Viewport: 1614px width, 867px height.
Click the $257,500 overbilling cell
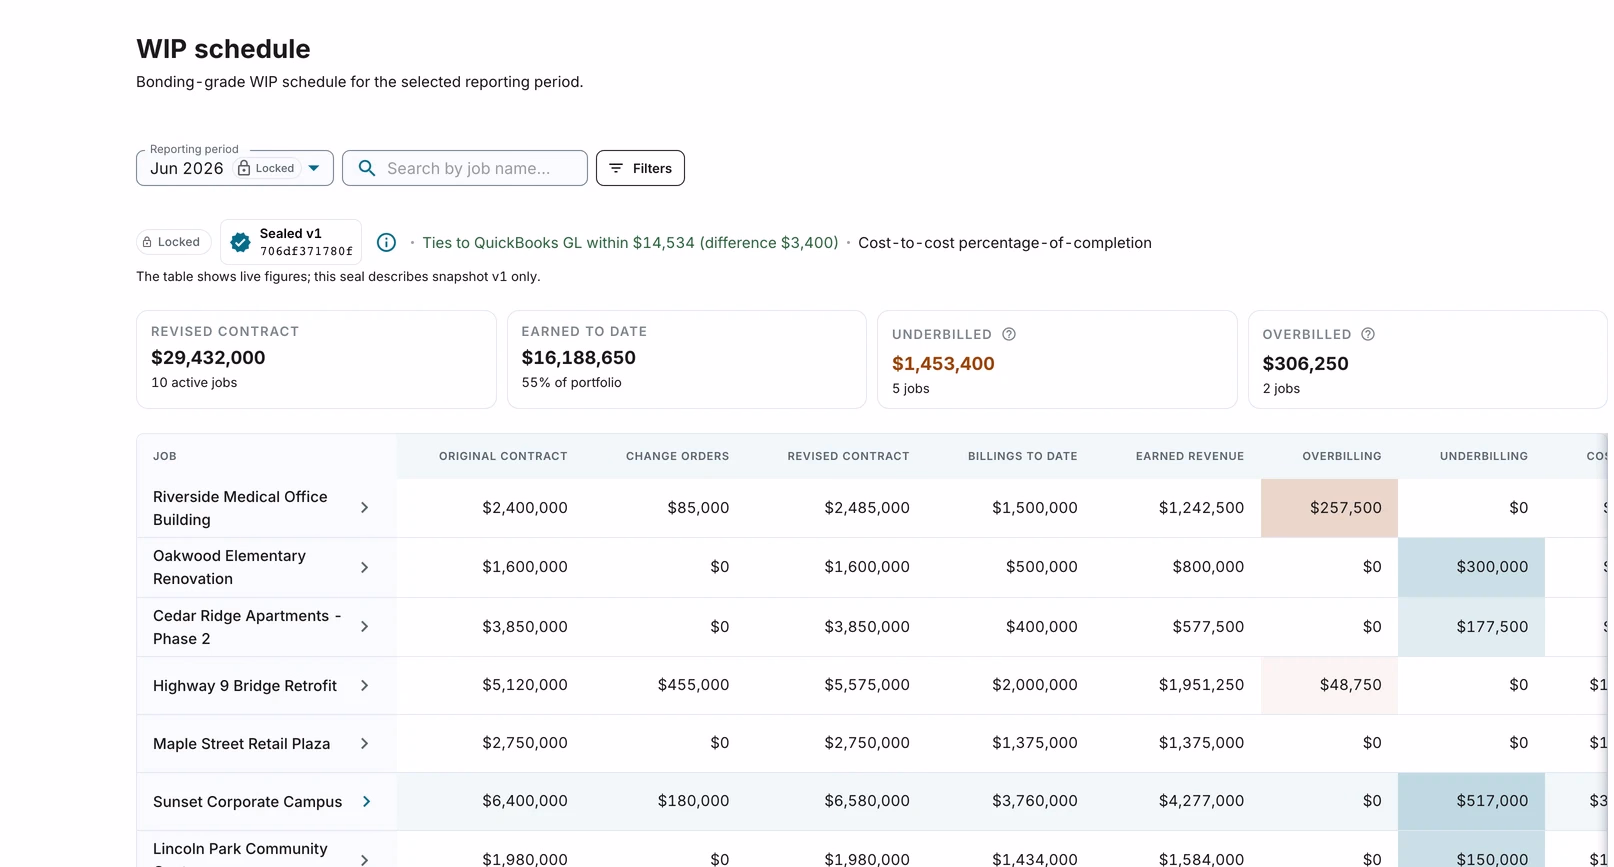tap(1329, 508)
